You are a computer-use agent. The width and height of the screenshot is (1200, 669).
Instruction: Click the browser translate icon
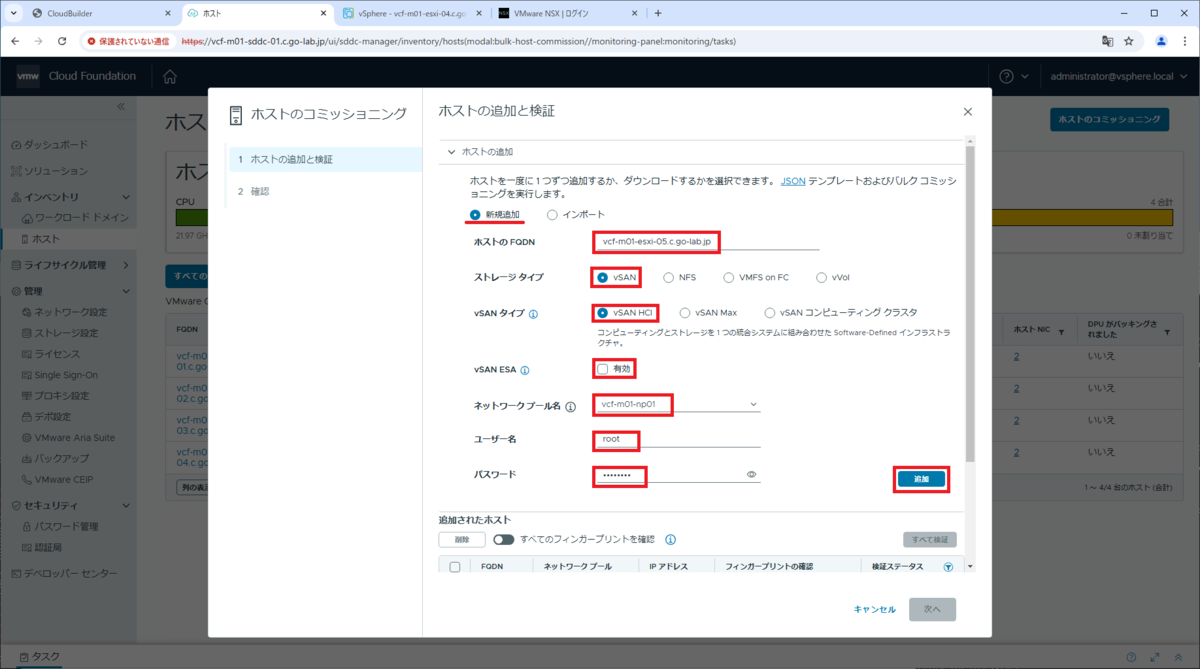[1107, 41]
